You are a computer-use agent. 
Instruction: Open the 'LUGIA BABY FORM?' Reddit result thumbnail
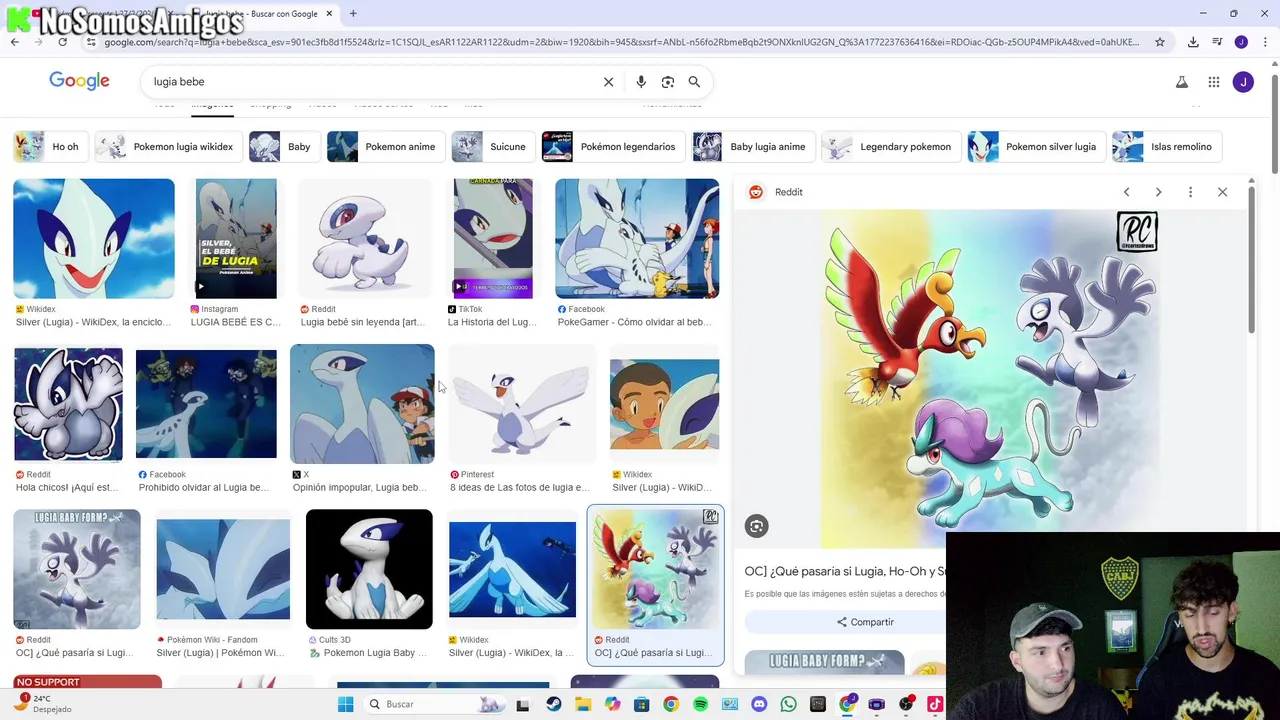(x=77, y=569)
